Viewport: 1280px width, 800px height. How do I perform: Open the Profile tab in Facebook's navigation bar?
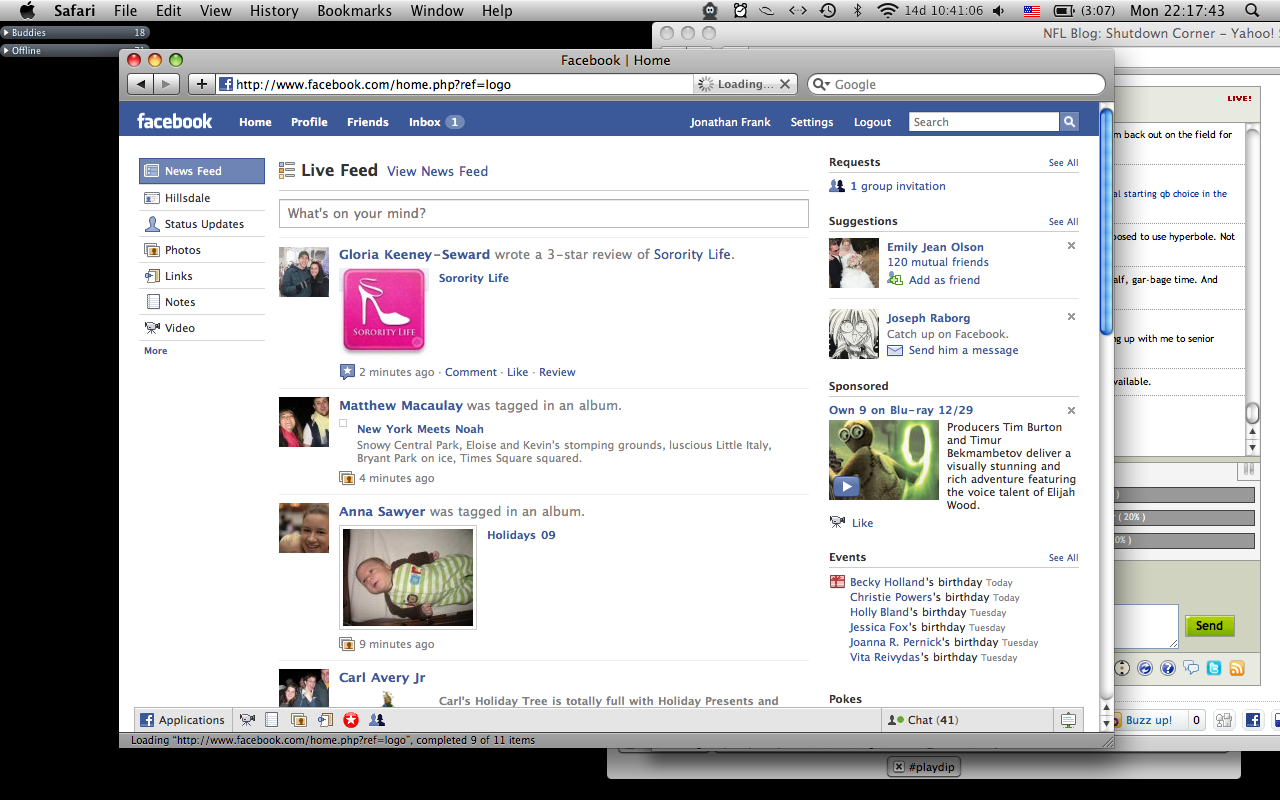click(x=309, y=122)
